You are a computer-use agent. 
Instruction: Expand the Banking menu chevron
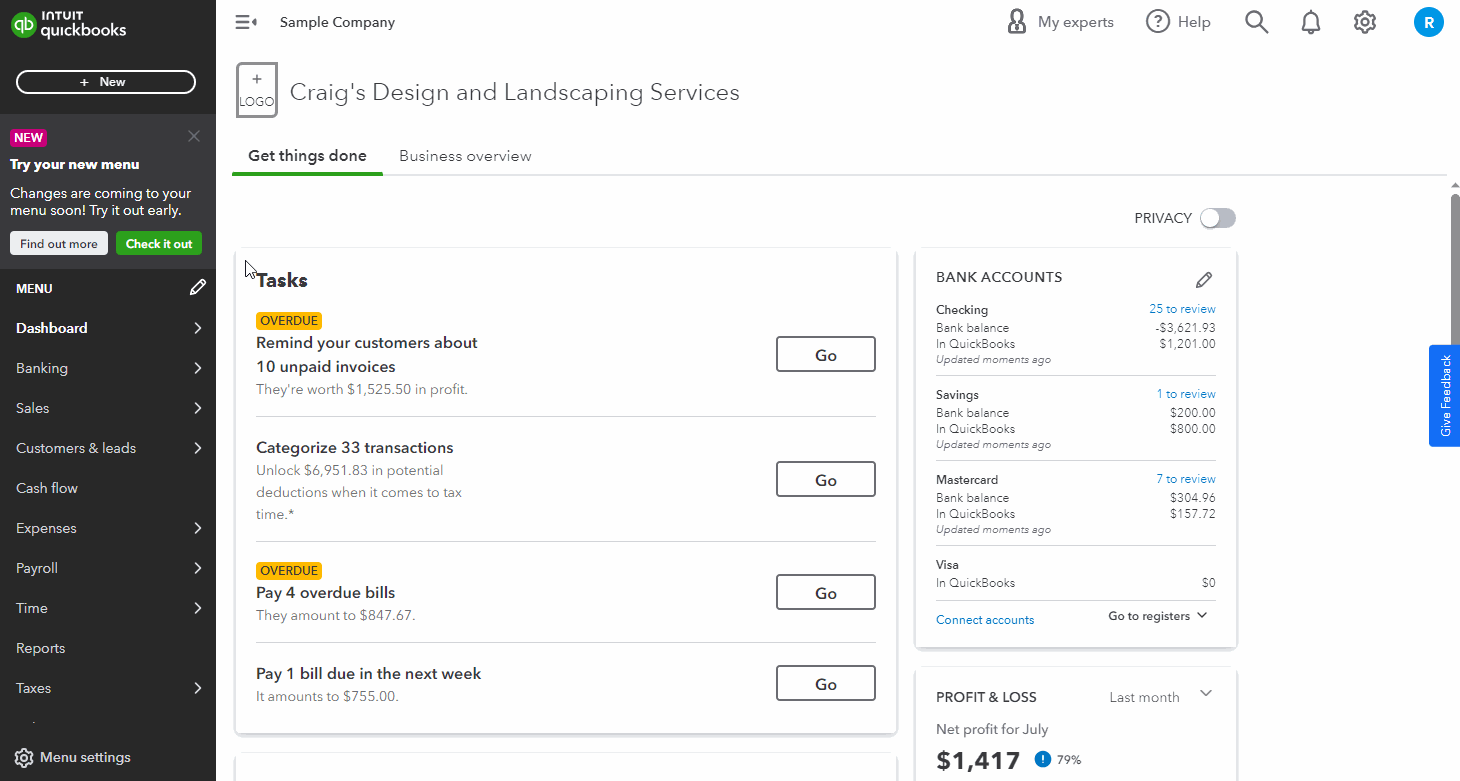pyautogui.click(x=198, y=368)
